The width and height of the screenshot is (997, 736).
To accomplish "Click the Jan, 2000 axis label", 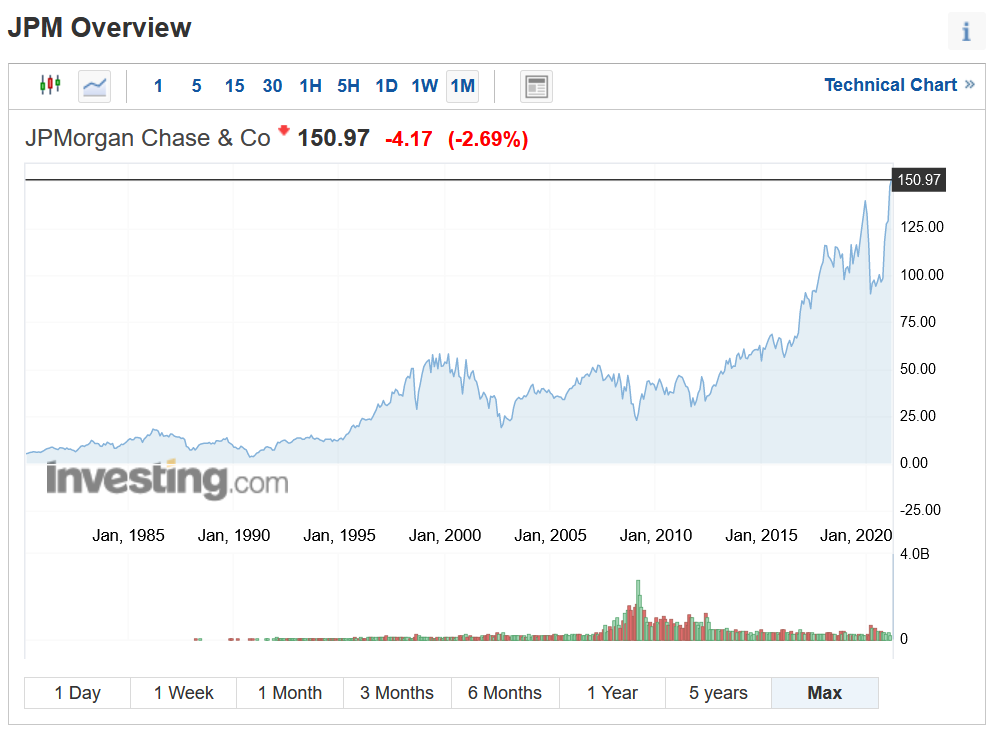I will [x=445, y=535].
